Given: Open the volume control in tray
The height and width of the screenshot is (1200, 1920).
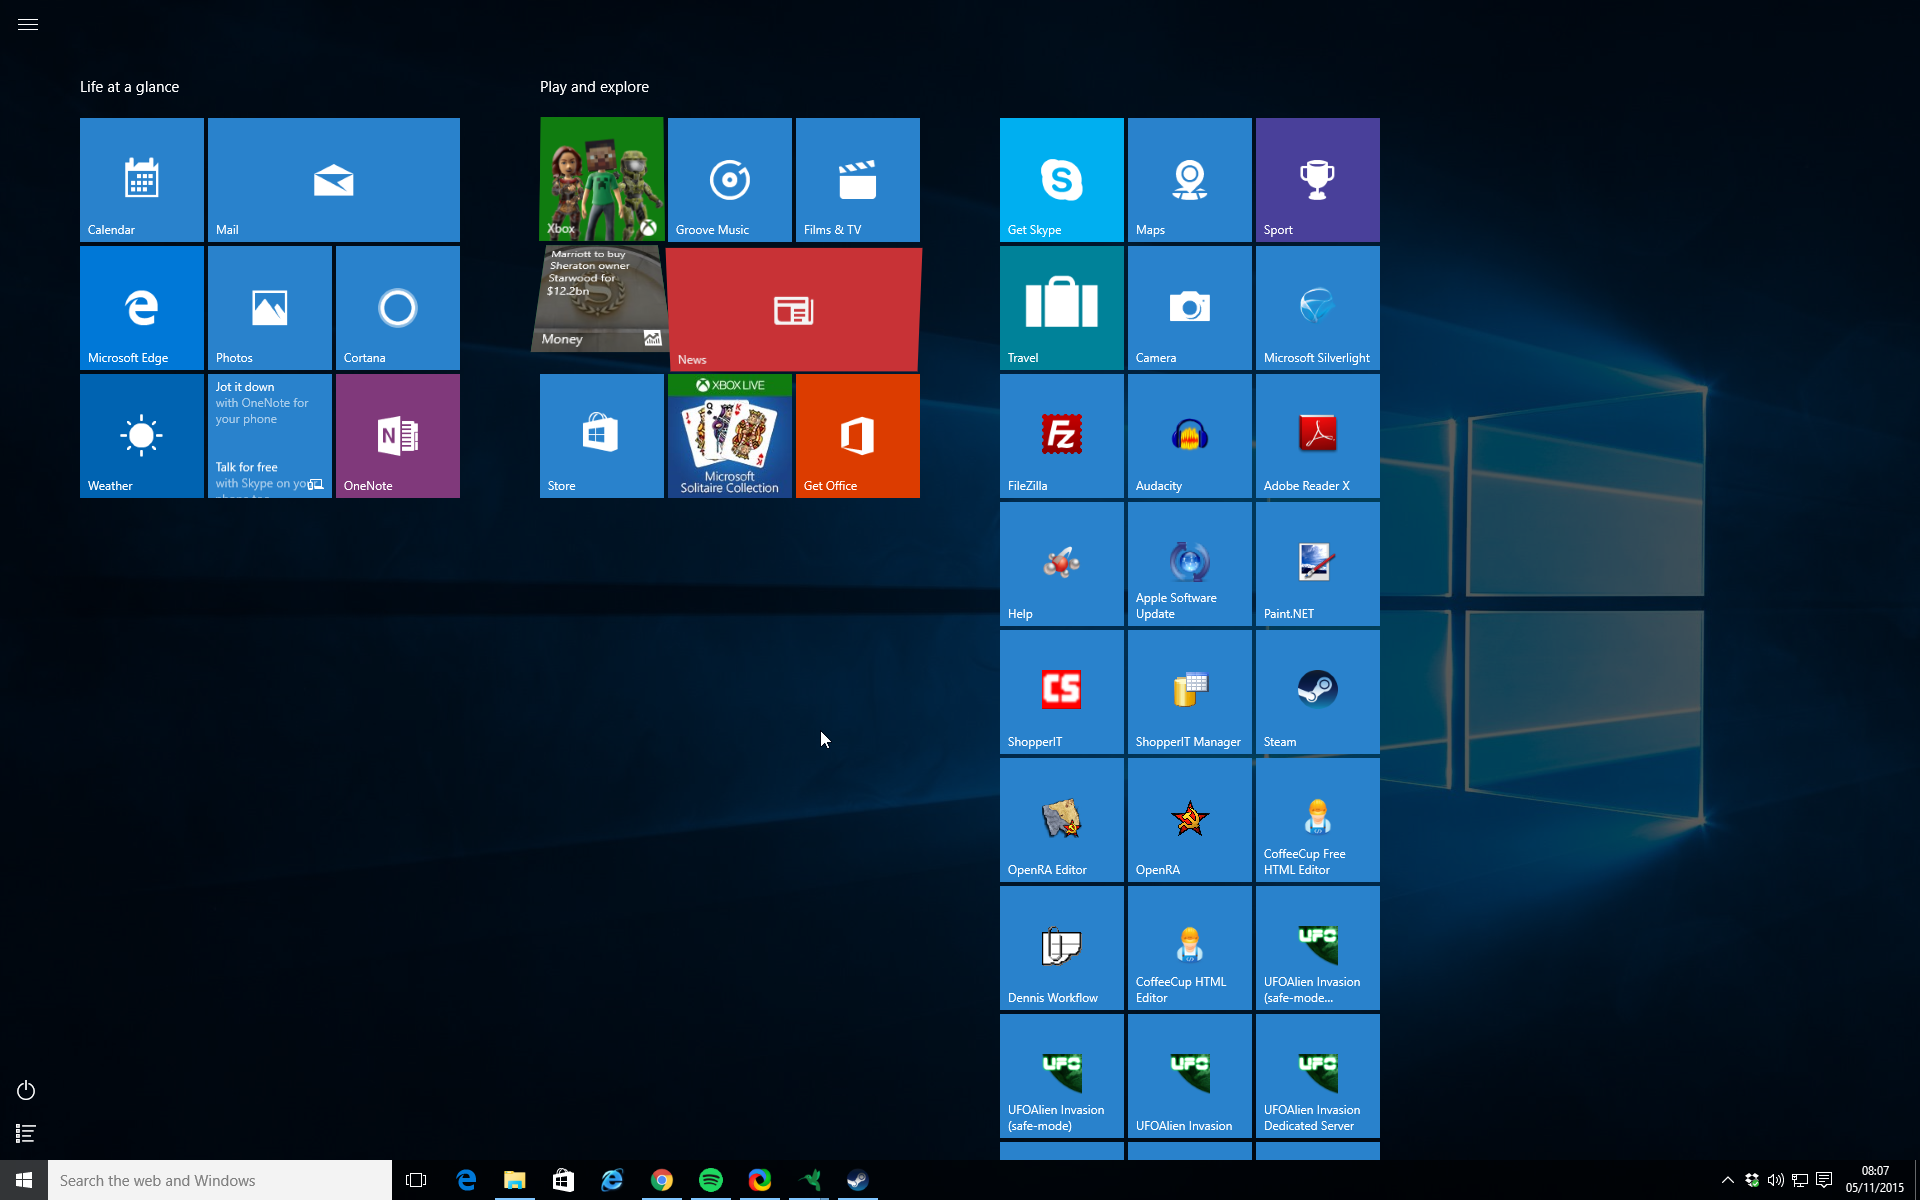Looking at the screenshot, I should pos(1776,1180).
